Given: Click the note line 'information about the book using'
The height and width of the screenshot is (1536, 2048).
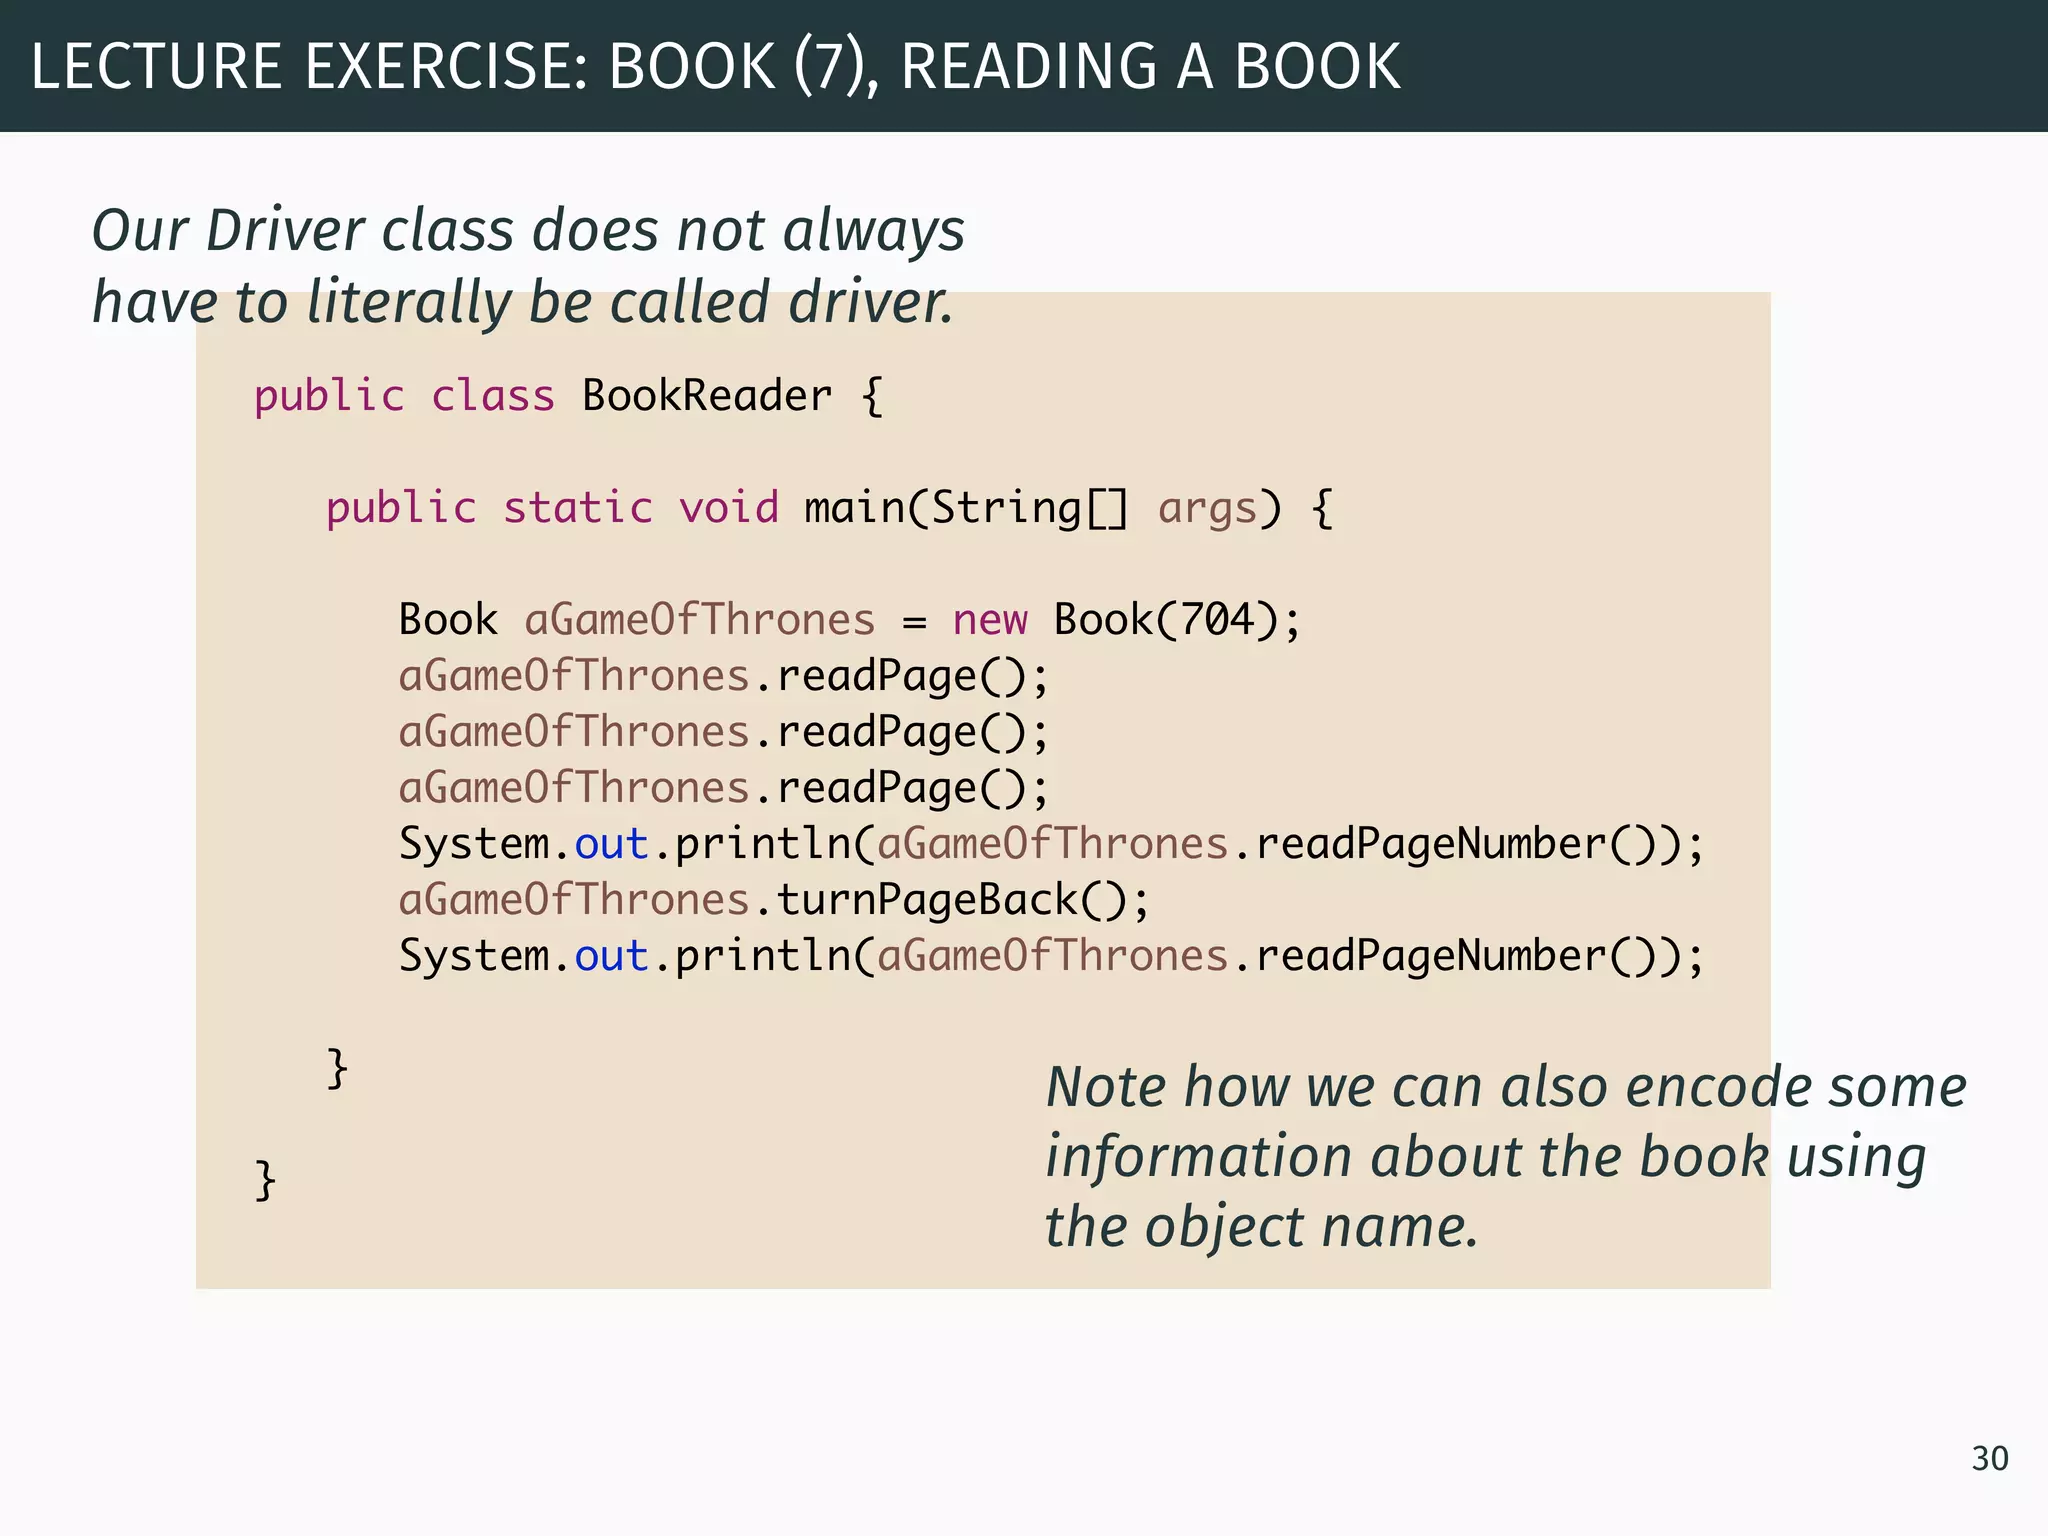Looking at the screenshot, I should [1486, 1158].
